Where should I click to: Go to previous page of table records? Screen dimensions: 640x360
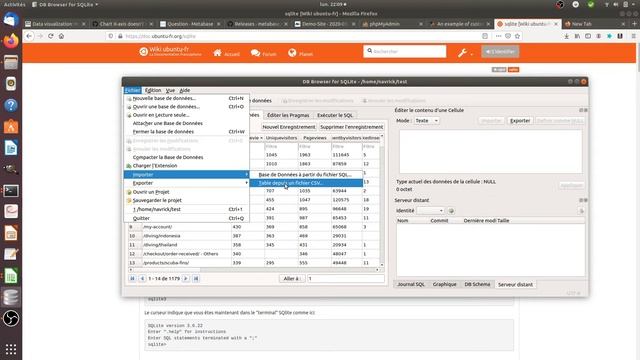click(x=142, y=278)
